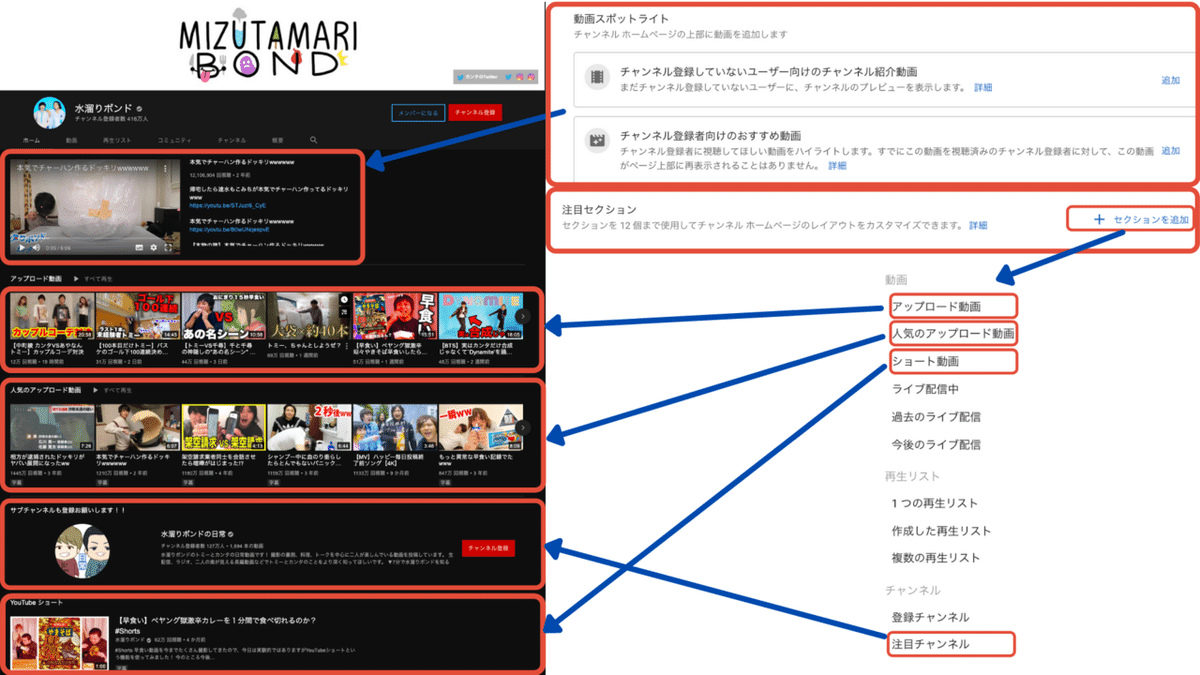1200x675 pixels.
Task: Open the 早食い ペヤング獄激辛 video thumbnail
Action: pos(396,317)
